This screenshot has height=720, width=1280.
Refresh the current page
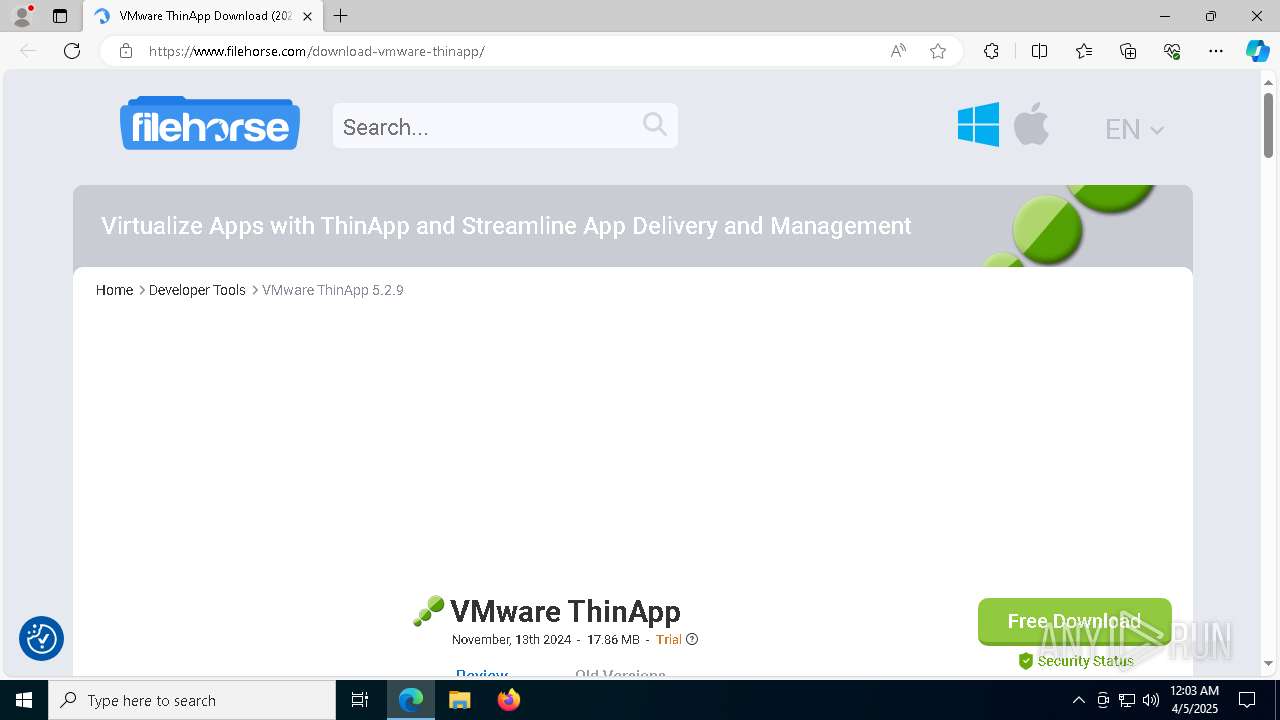click(72, 51)
